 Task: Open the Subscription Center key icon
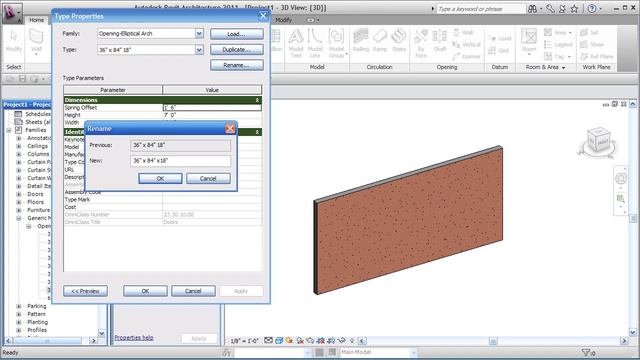(550, 9)
